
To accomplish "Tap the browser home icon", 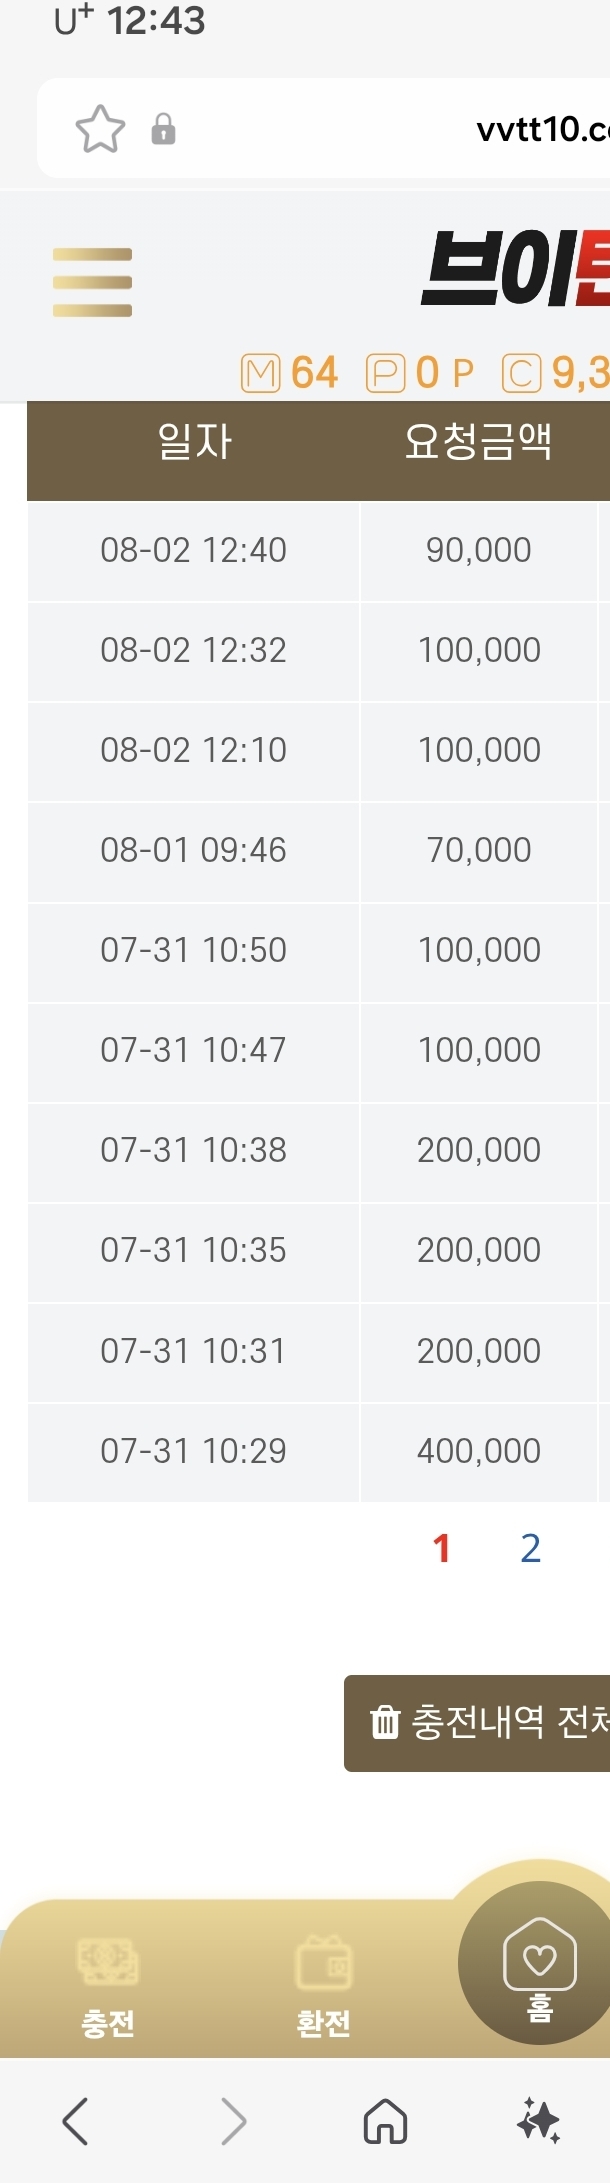I will [385, 2120].
